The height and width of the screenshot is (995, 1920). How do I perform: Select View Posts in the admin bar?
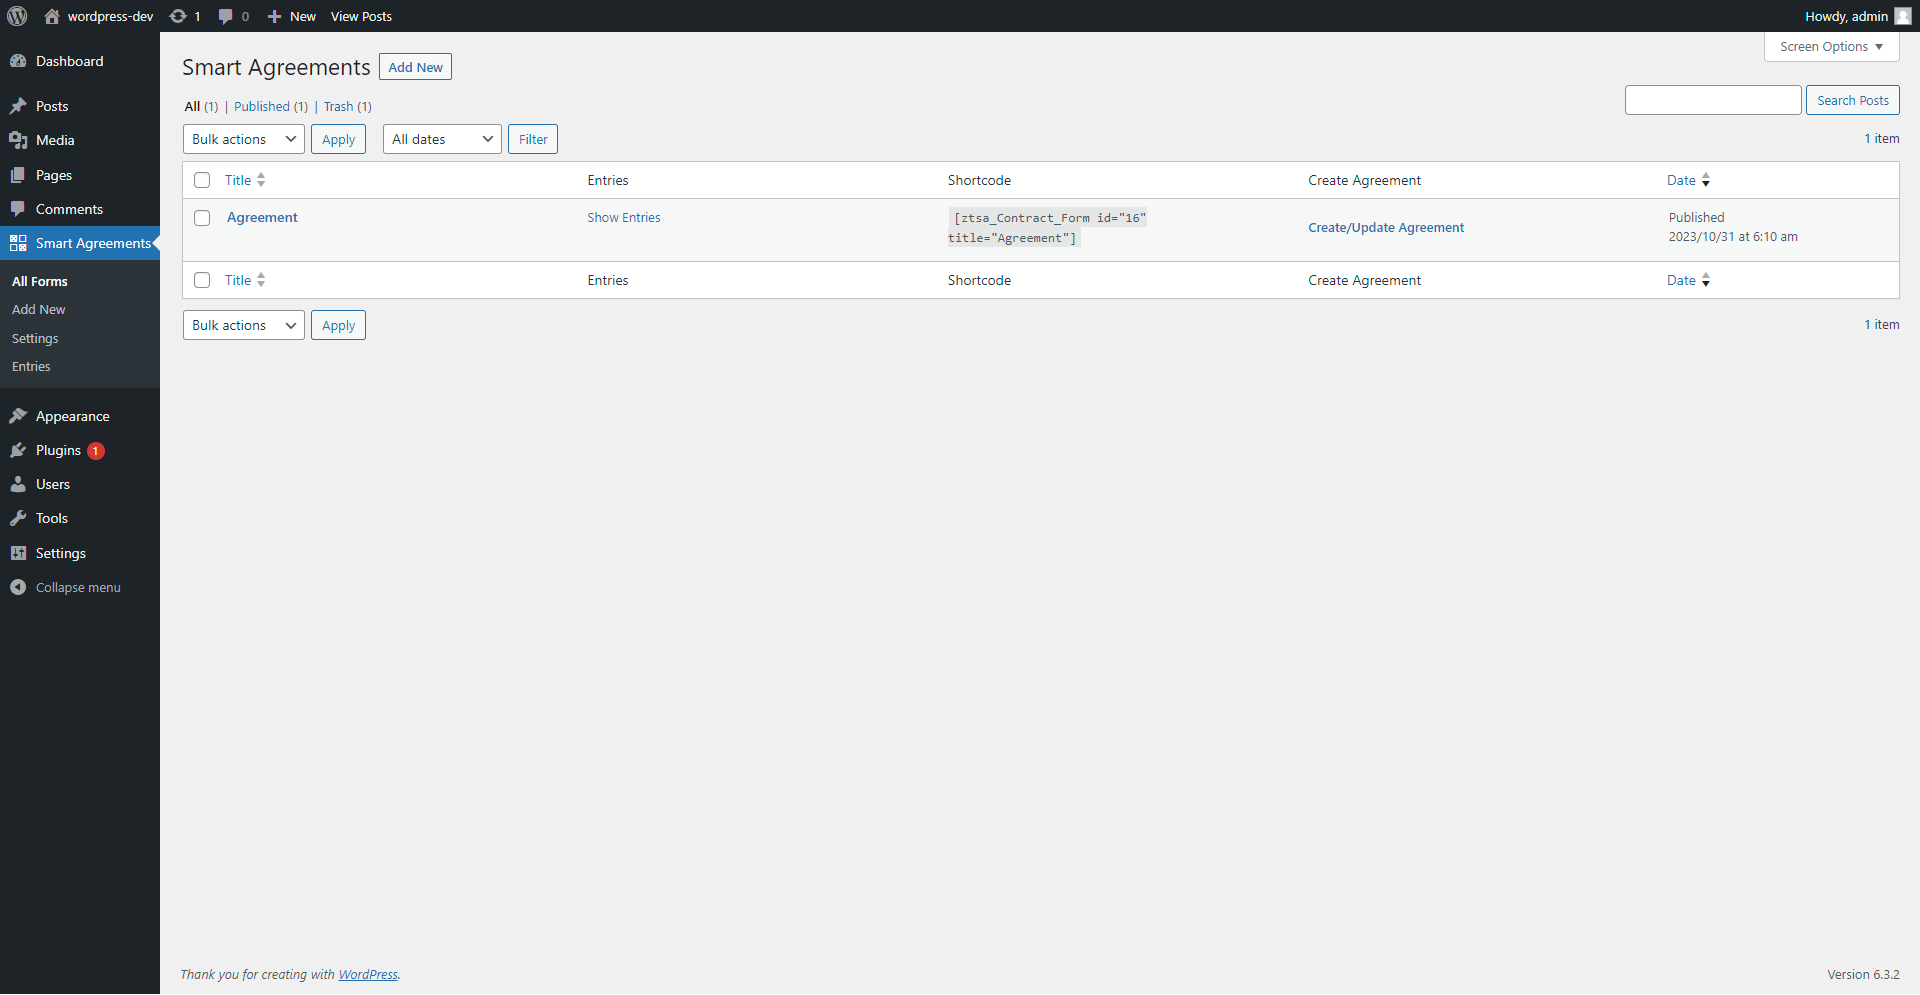(x=361, y=16)
